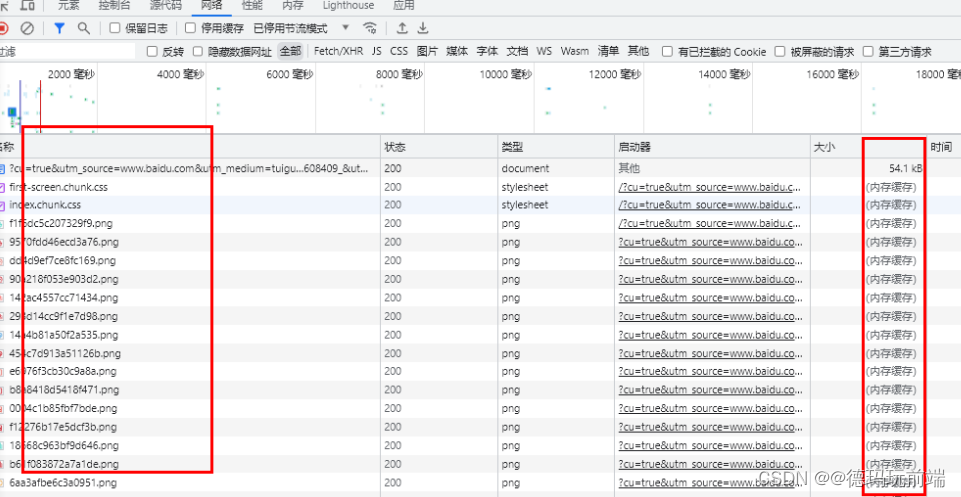Open the 内存 tab

coord(292,6)
